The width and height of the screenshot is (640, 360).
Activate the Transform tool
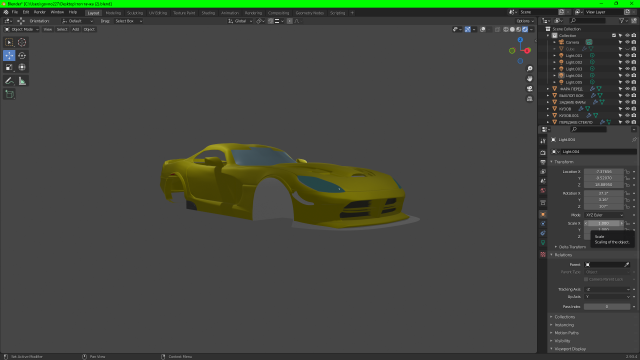click(x=22, y=67)
